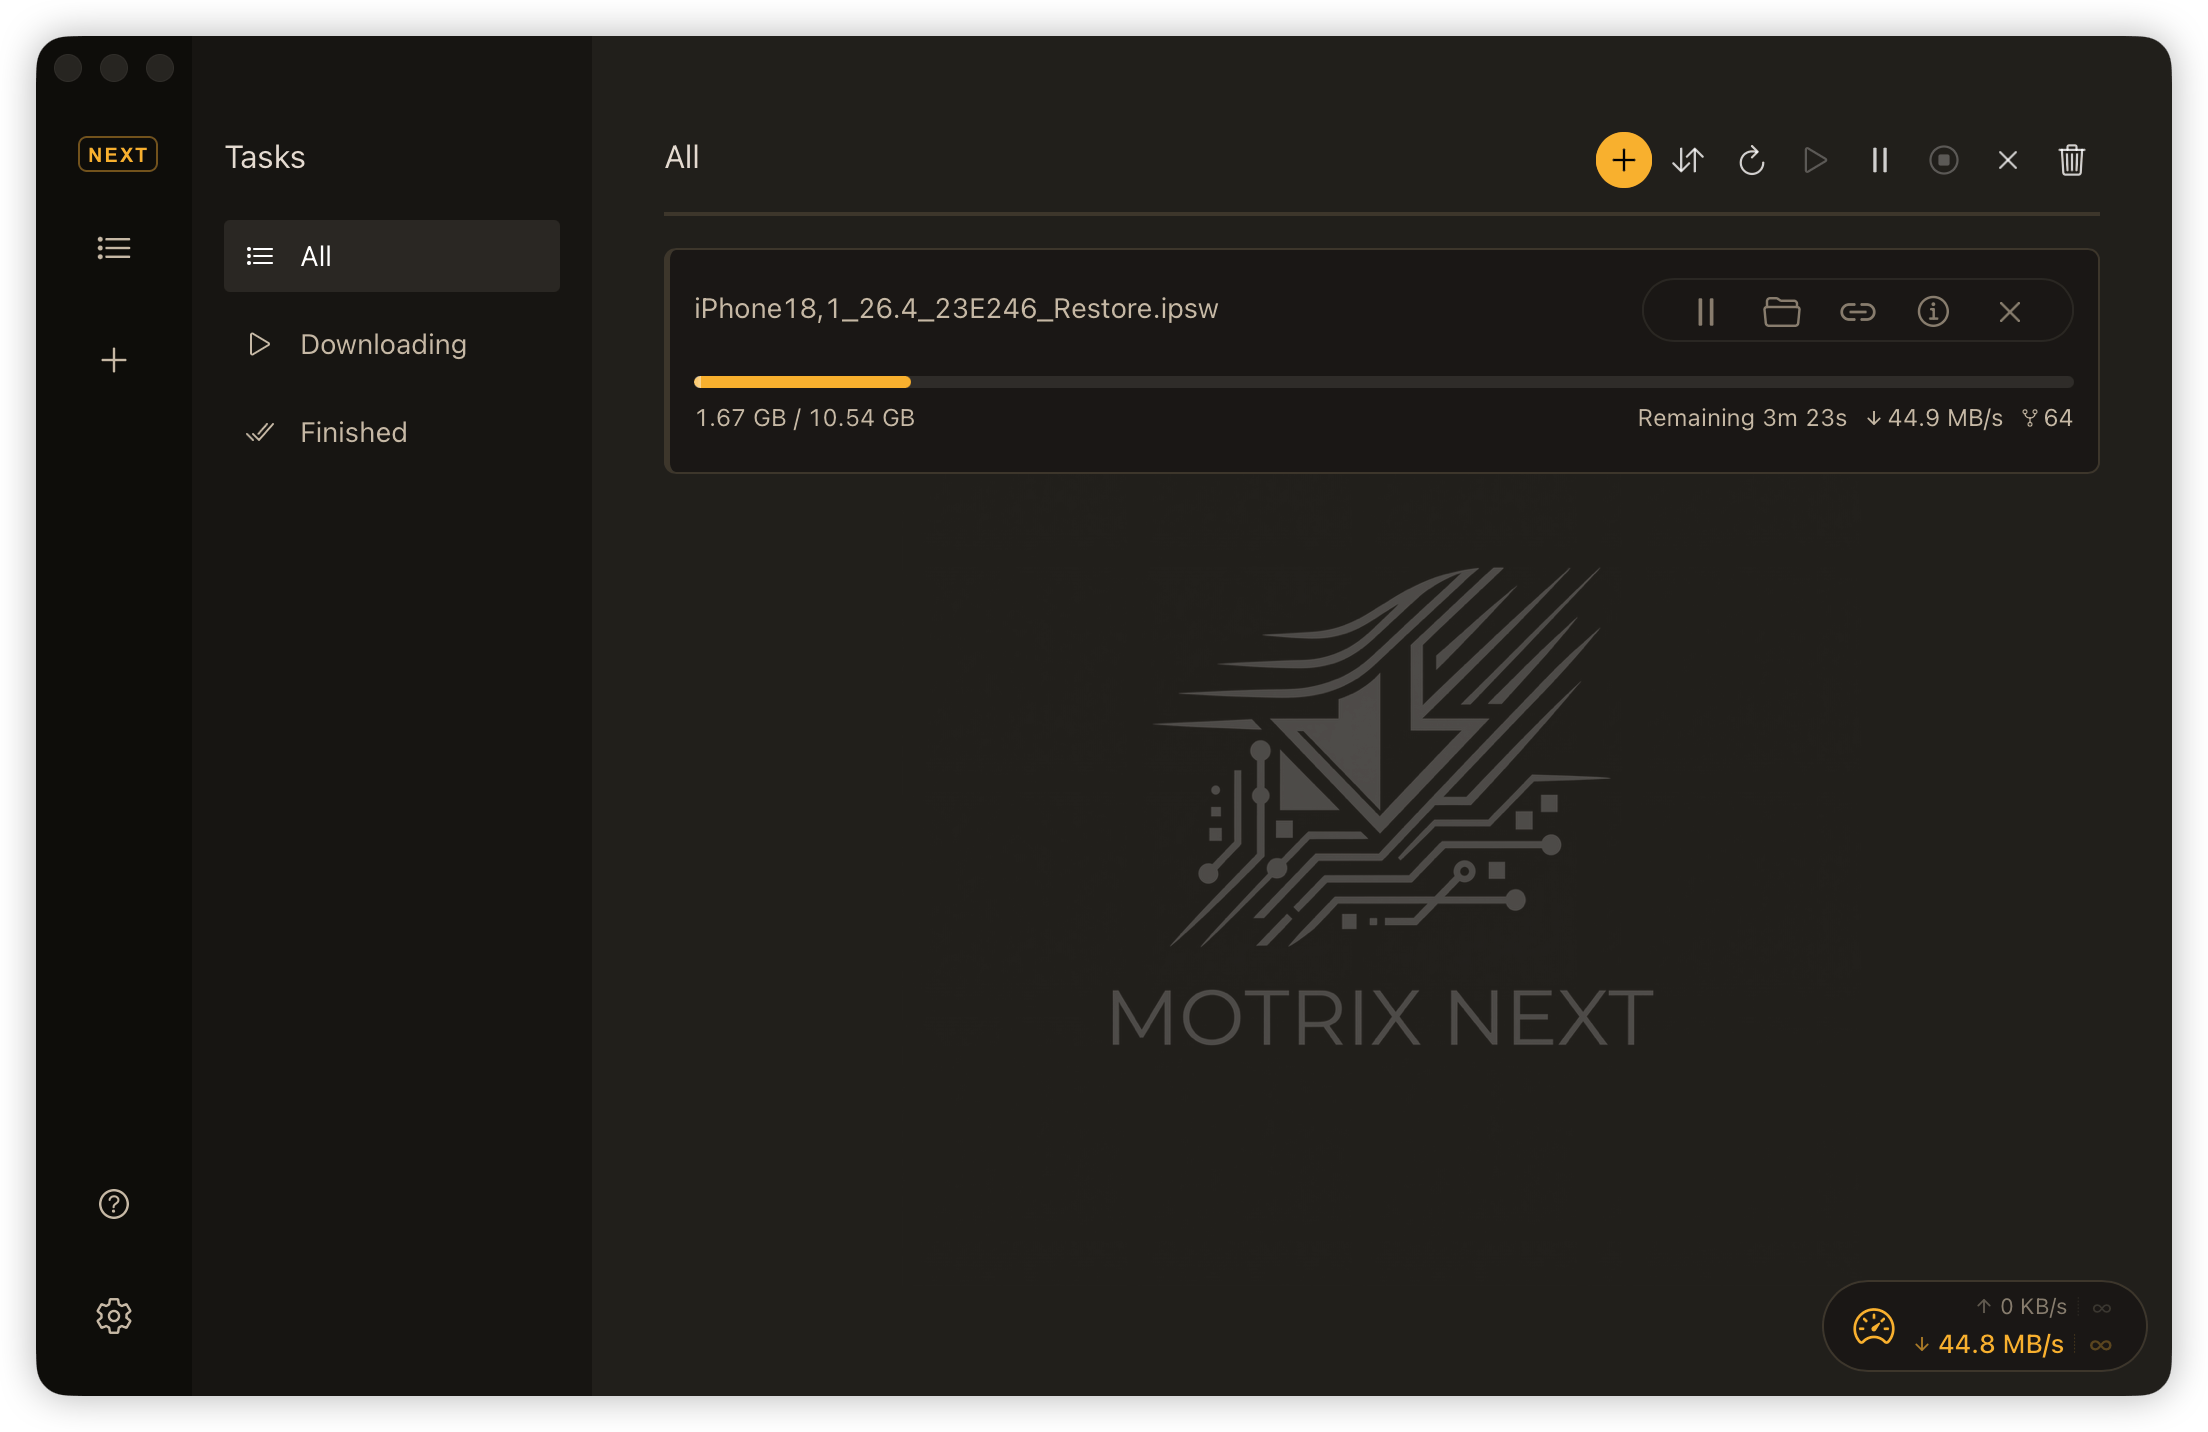
Task: Select the Finished tasks category
Action: (392, 432)
